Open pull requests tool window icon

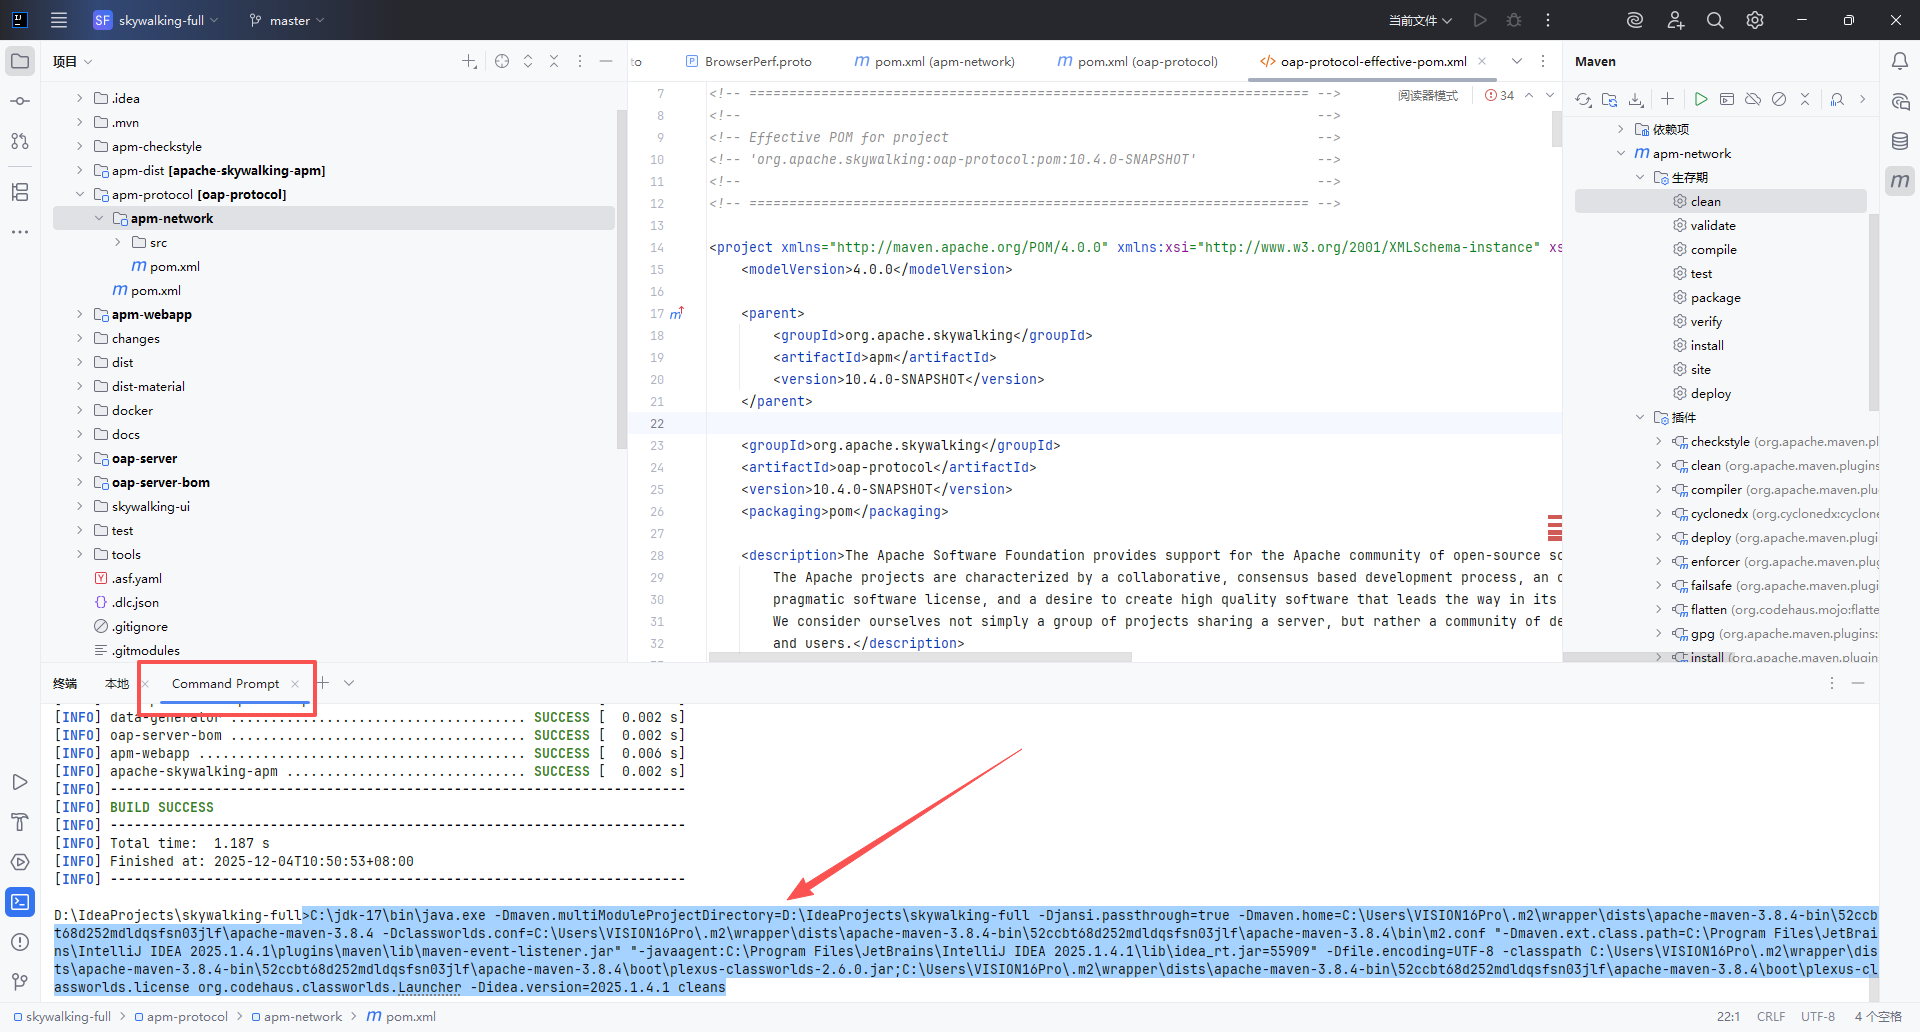tap(20, 141)
